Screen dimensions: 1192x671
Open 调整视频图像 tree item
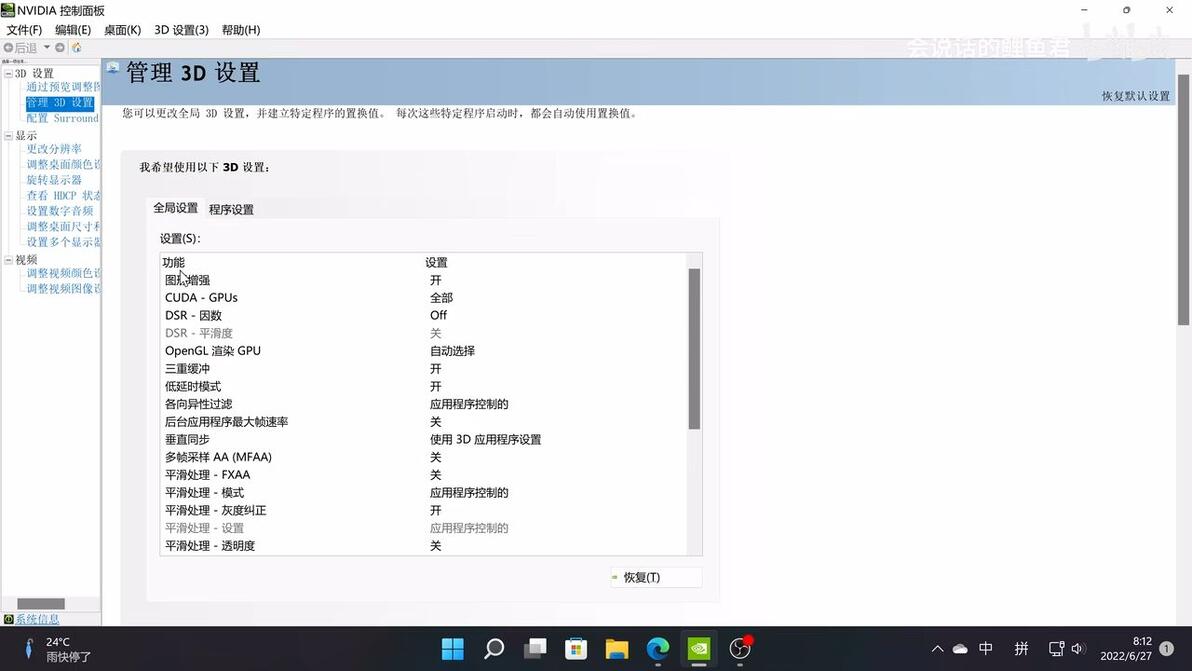pos(63,289)
